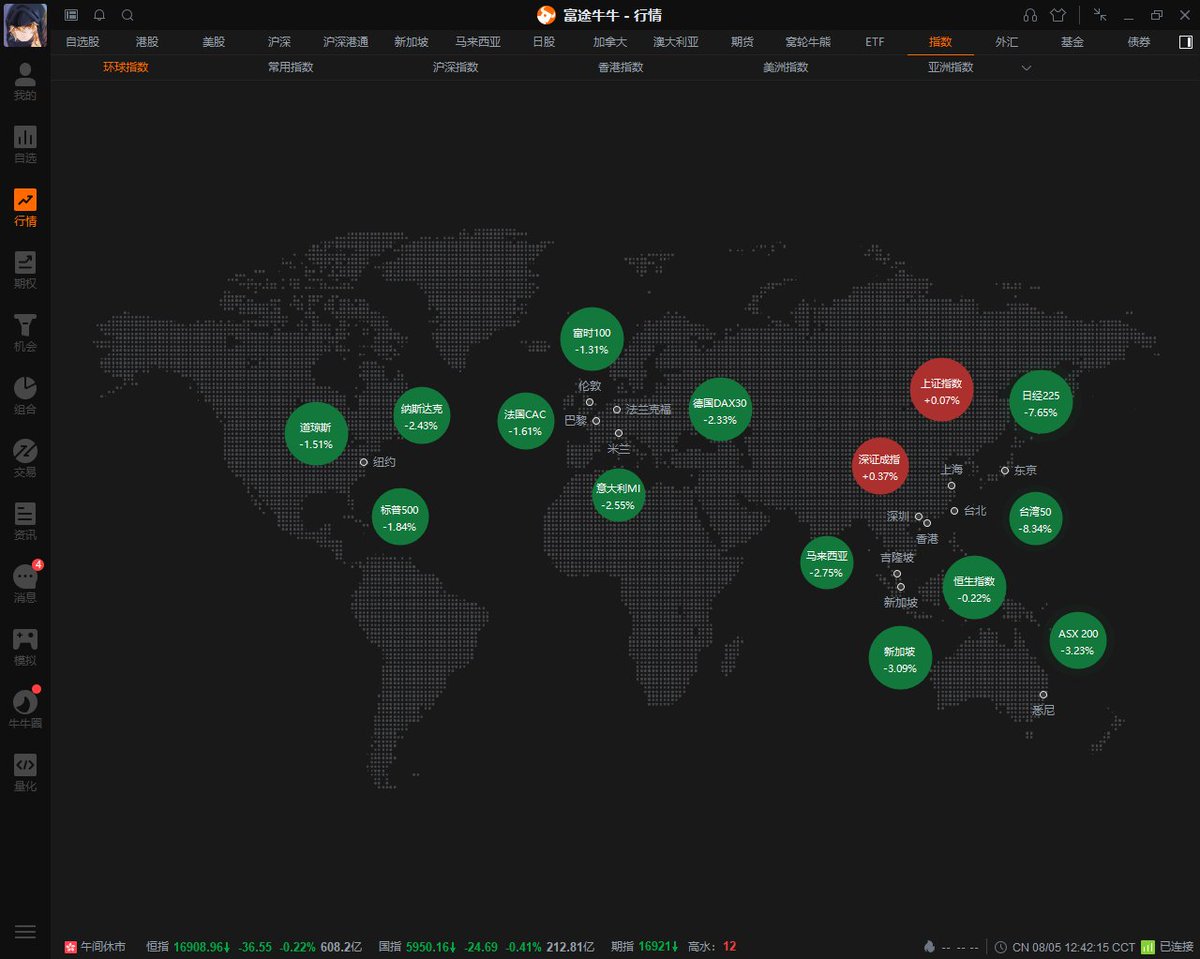Open customer service headset icon

tap(1030, 15)
